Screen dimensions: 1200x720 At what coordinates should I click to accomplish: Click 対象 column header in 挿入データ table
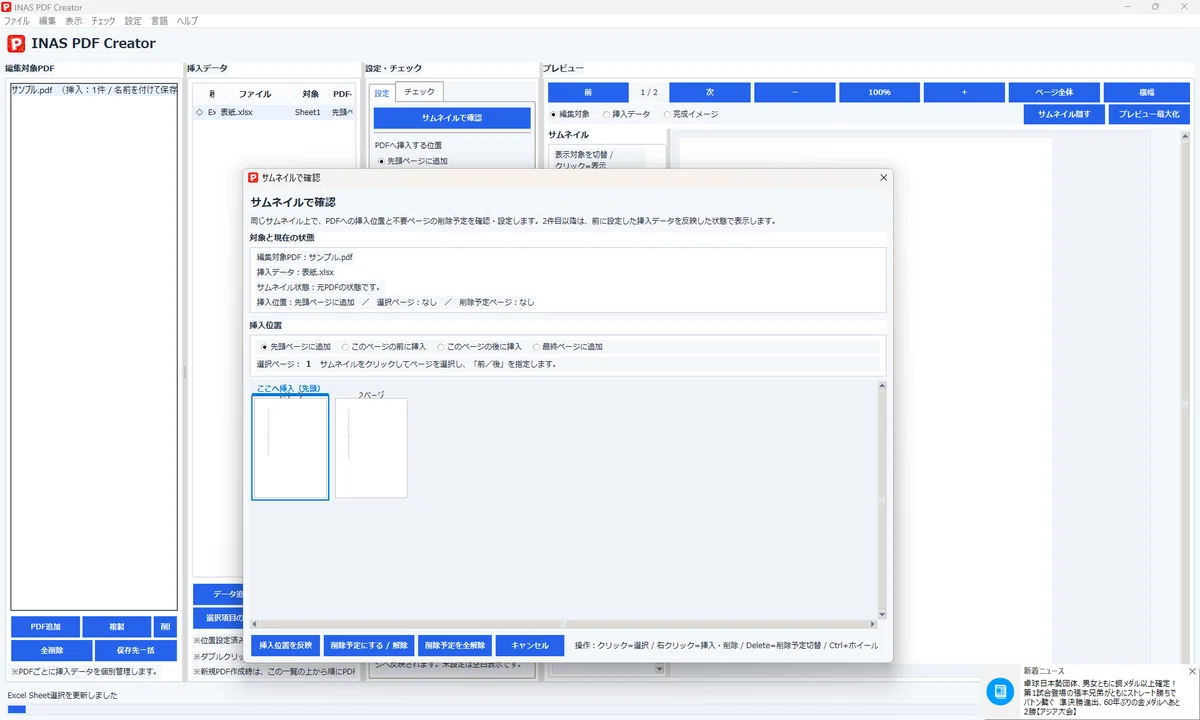310,93
